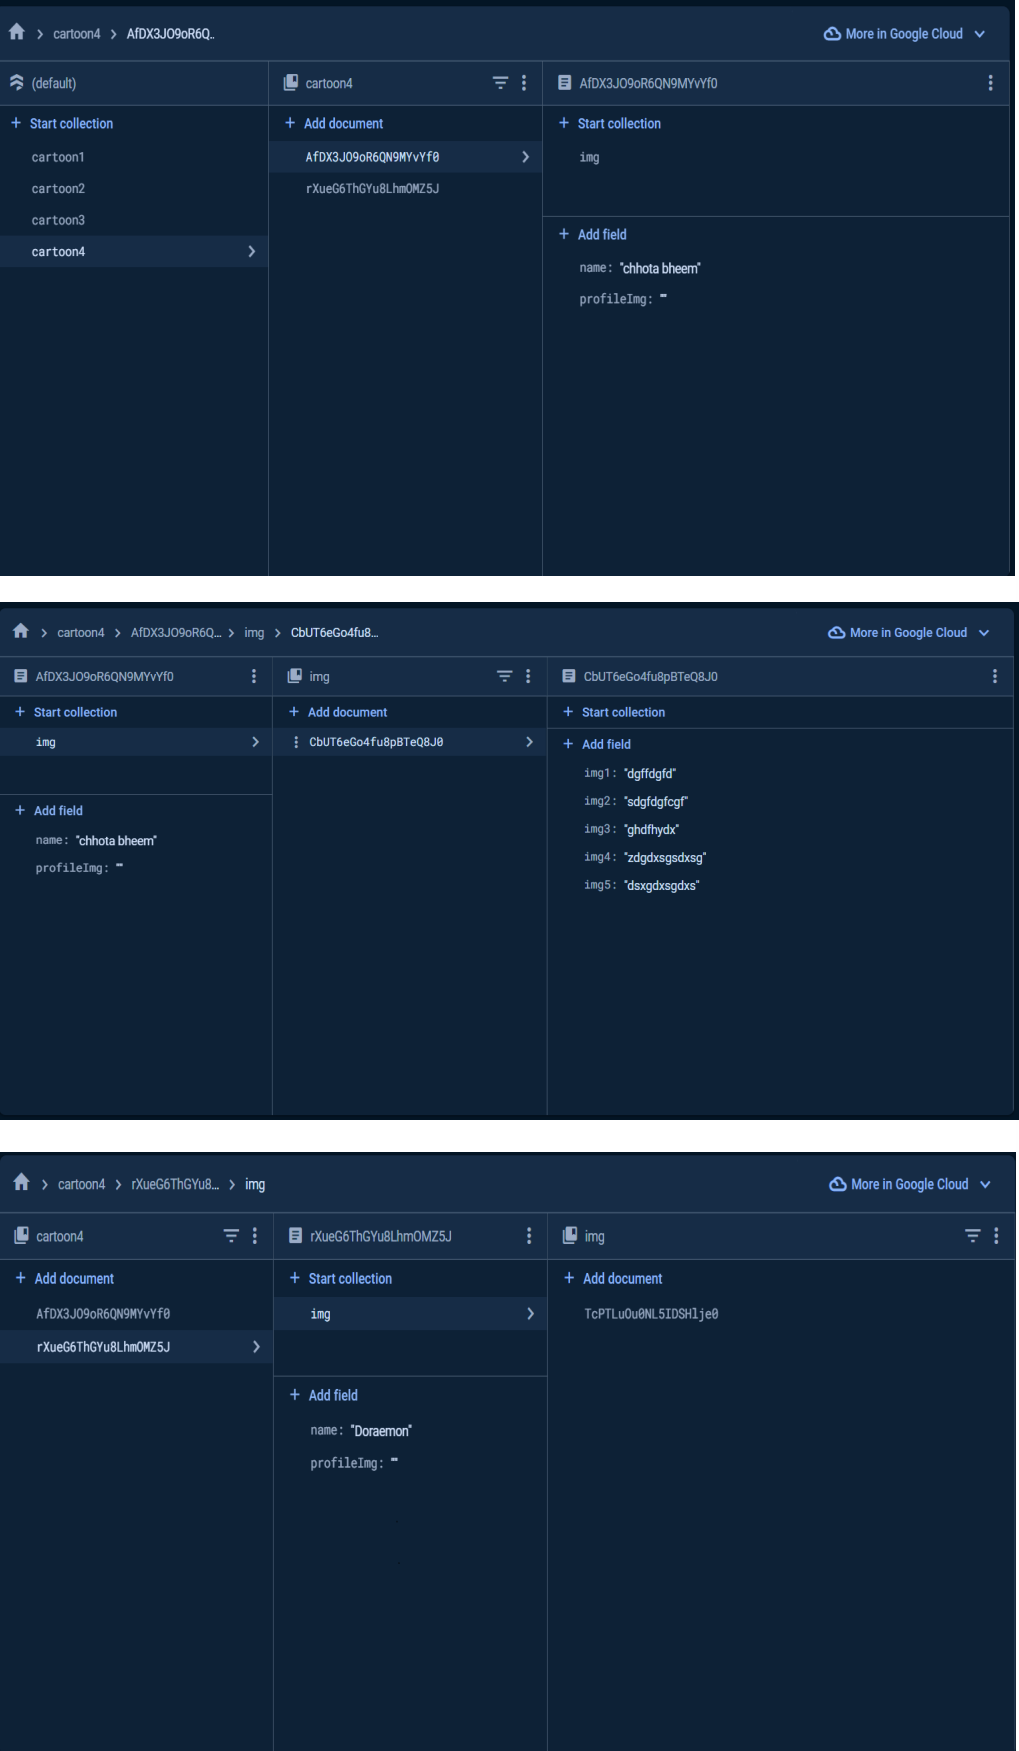Open cartoon4 breadcrumb link in top screenshot
The image size is (1019, 1751).
(x=77, y=34)
